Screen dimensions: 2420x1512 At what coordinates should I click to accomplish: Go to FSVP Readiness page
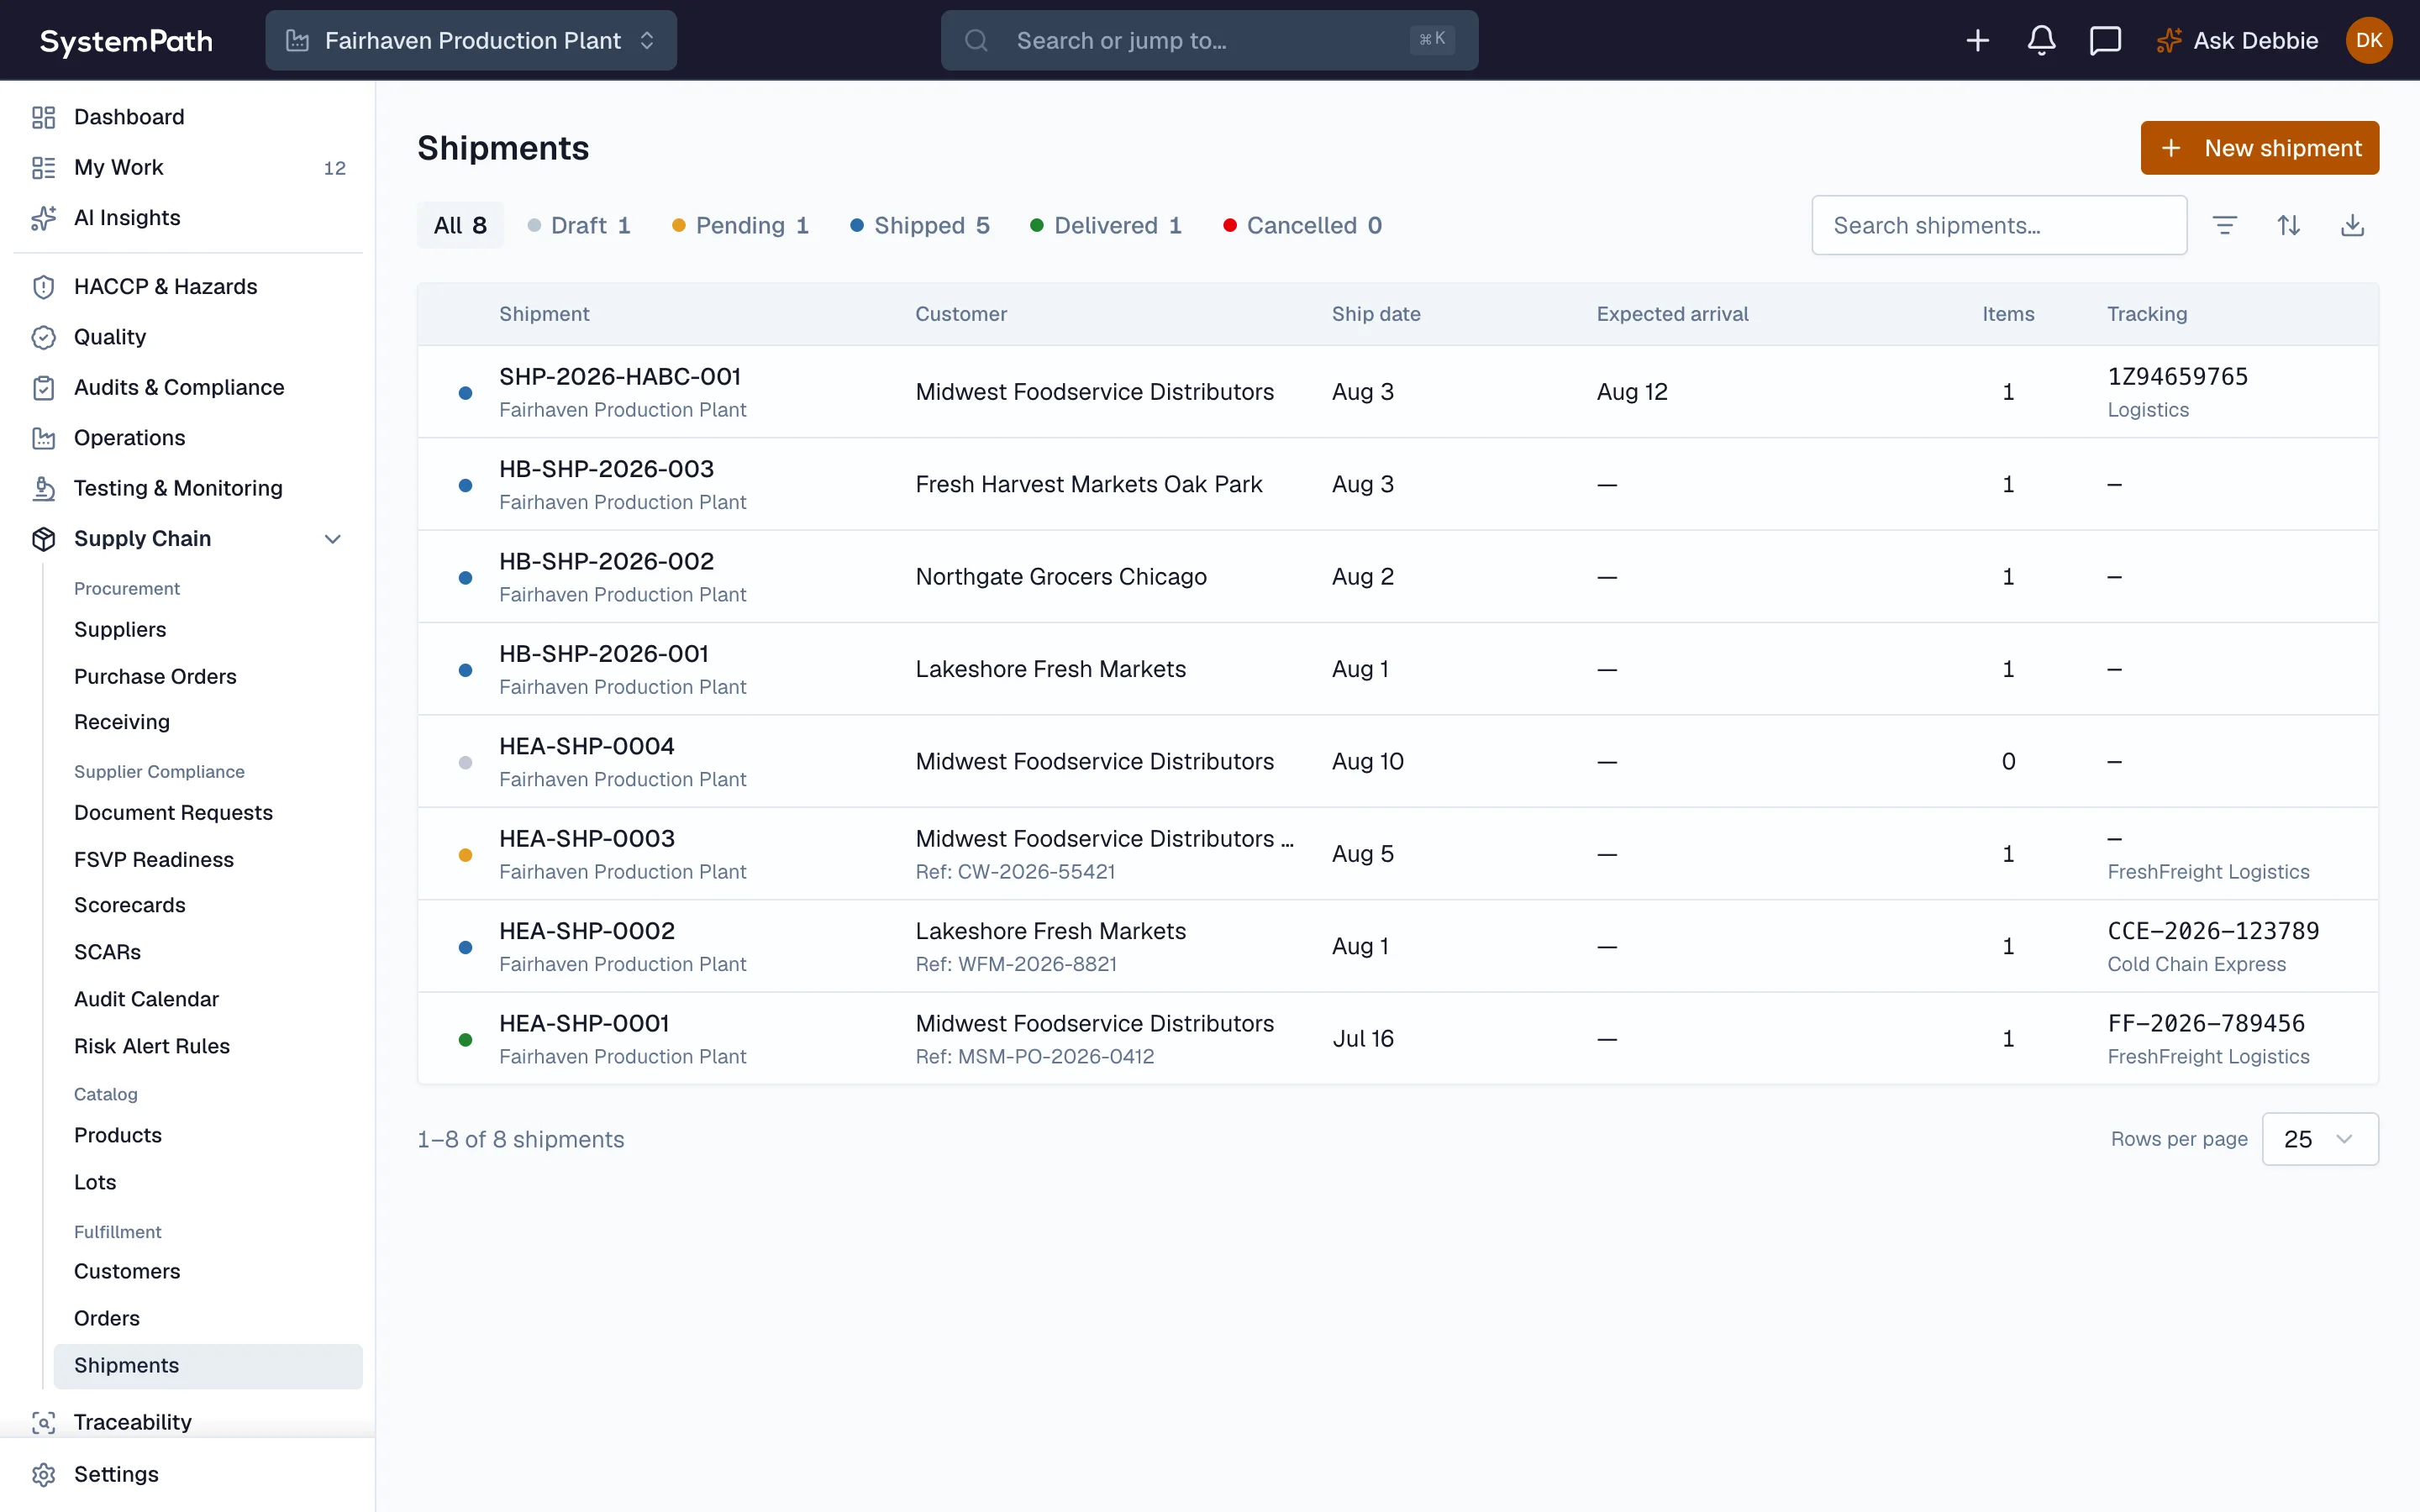pyautogui.click(x=154, y=859)
